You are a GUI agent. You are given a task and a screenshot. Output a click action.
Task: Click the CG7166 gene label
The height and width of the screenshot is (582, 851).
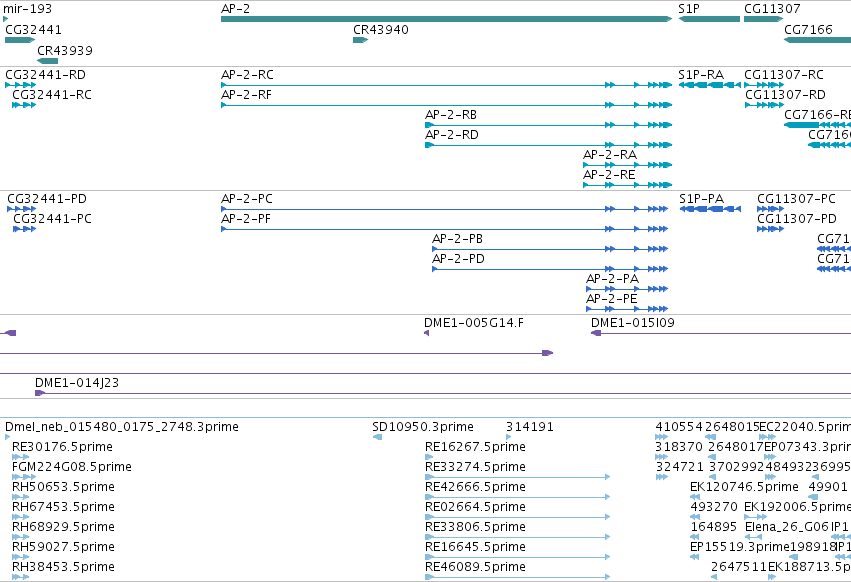(x=808, y=30)
